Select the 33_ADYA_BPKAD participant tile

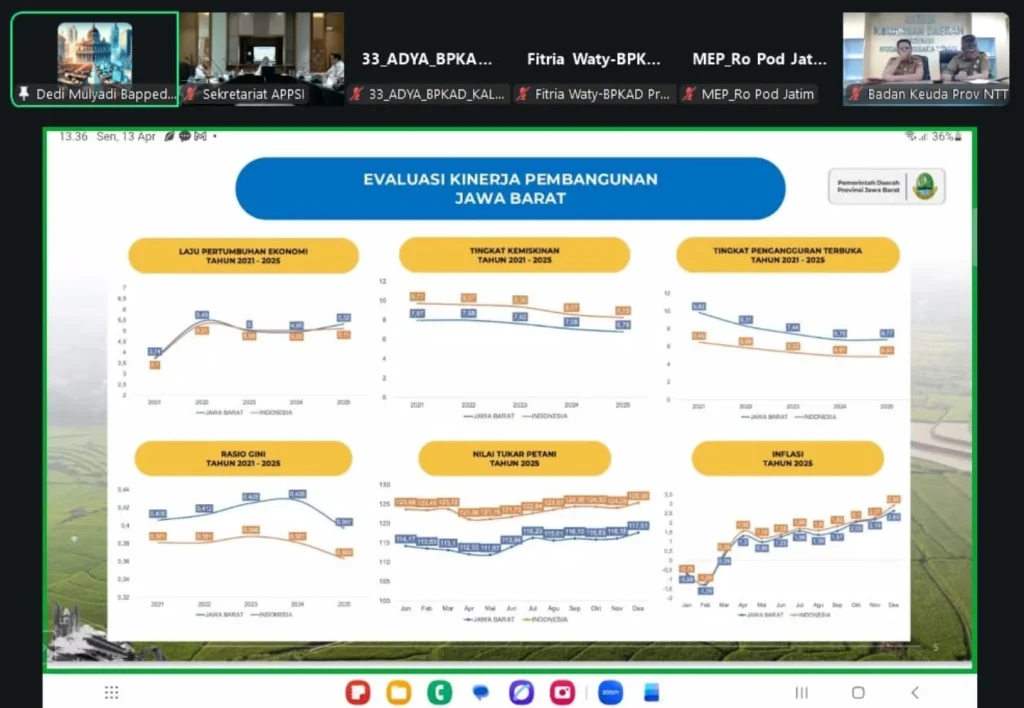pos(428,59)
